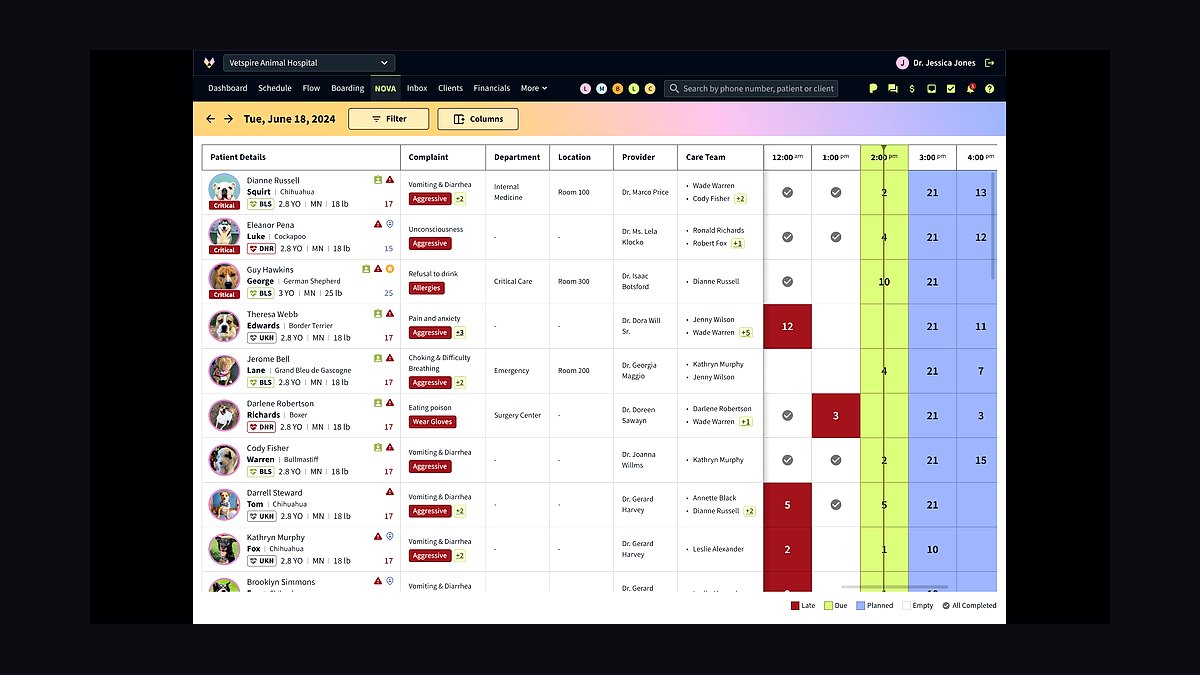Expand +2 complaint tags for Dianne Russell
The height and width of the screenshot is (675, 1200).
[x=459, y=199]
